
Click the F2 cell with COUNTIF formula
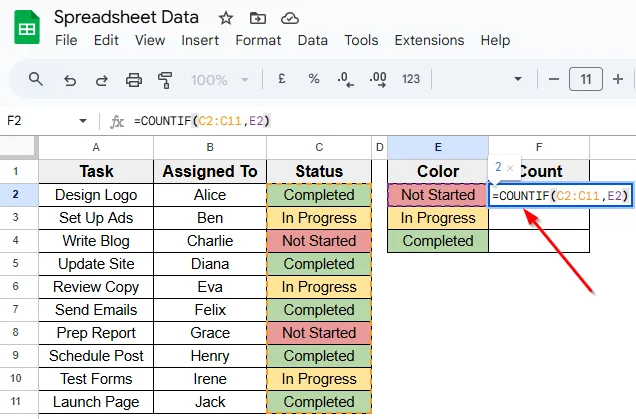tap(560, 196)
